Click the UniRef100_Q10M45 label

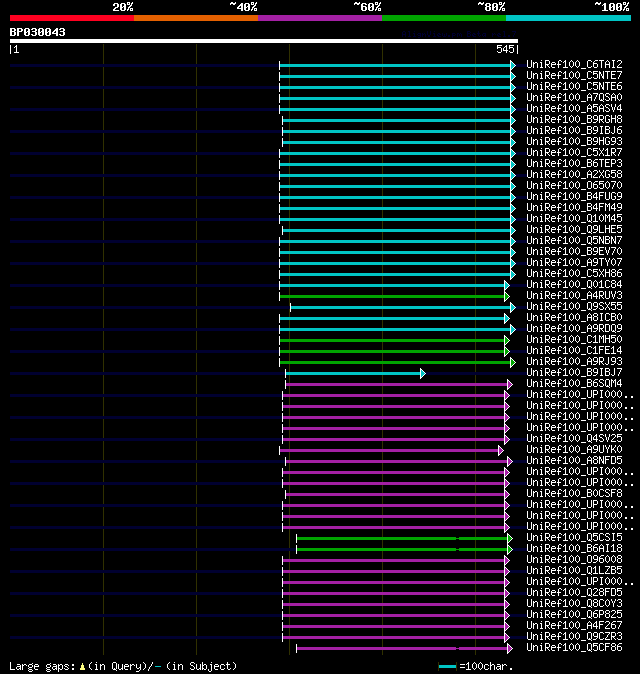coord(574,218)
